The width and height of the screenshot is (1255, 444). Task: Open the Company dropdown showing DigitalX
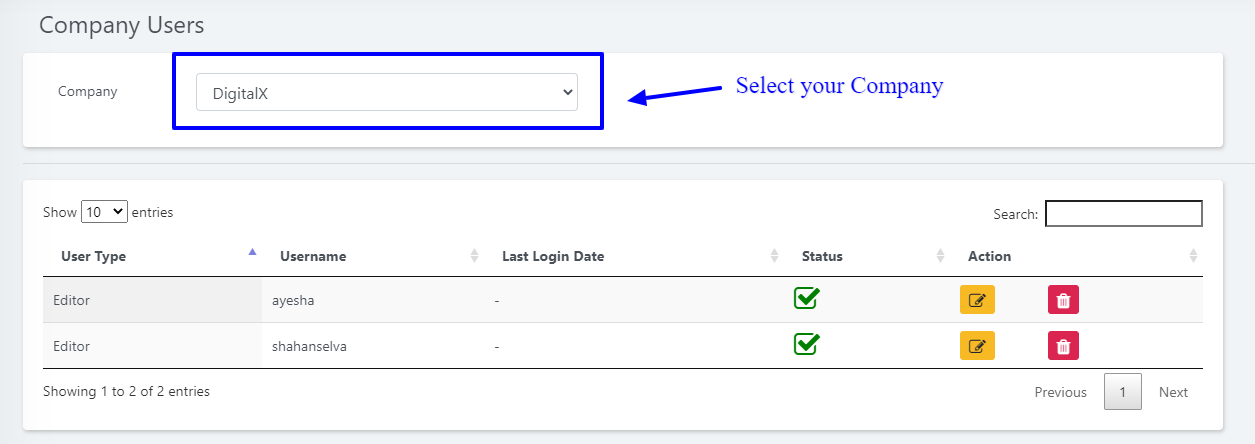pos(386,92)
